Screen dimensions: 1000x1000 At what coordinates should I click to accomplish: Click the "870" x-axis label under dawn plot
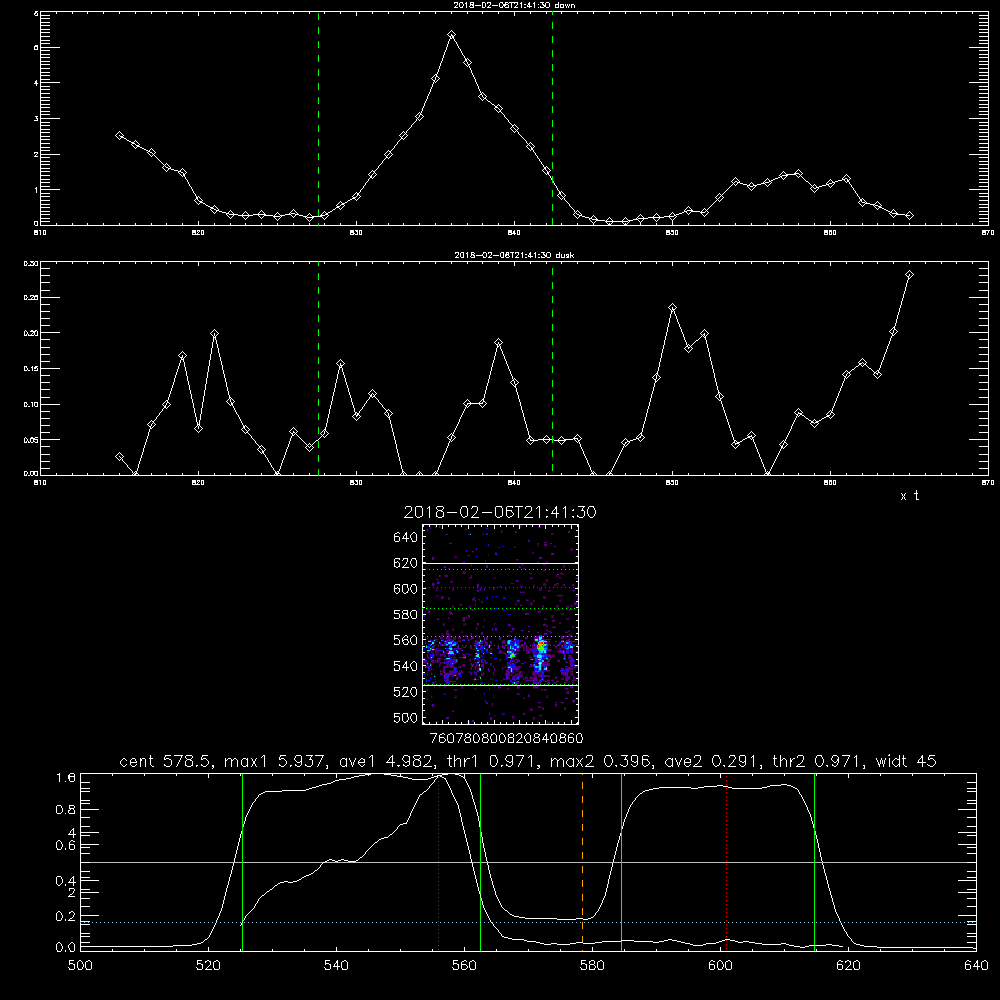[x=987, y=233]
